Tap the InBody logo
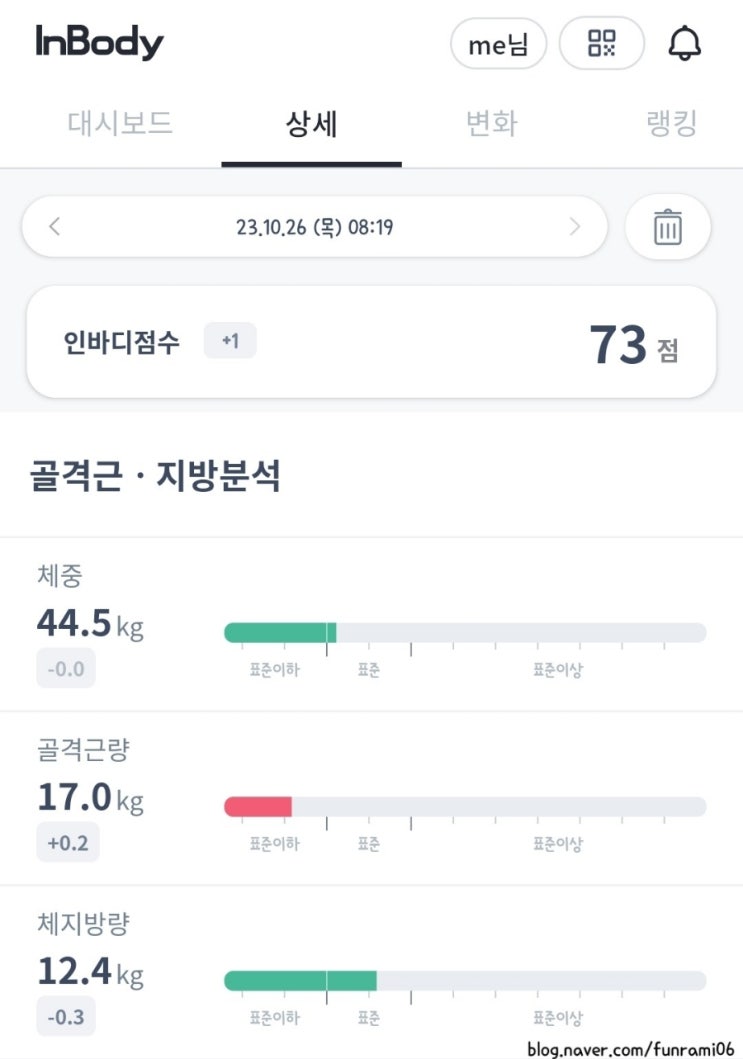743x1059 pixels. pyautogui.click(x=99, y=43)
